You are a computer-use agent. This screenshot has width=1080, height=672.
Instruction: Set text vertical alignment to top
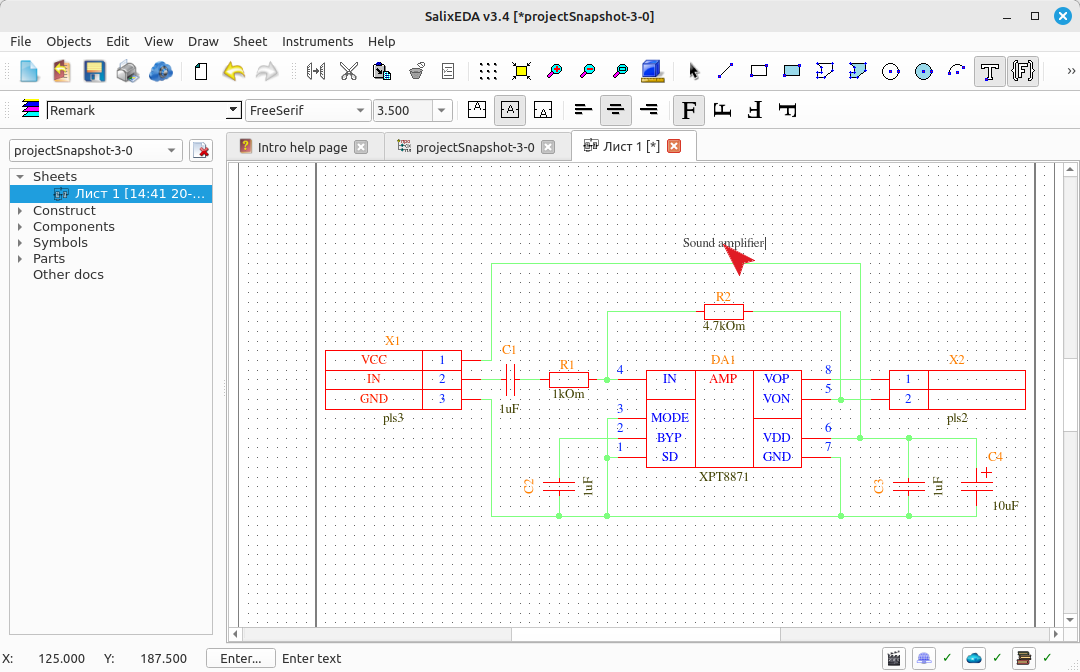[x=477, y=110]
